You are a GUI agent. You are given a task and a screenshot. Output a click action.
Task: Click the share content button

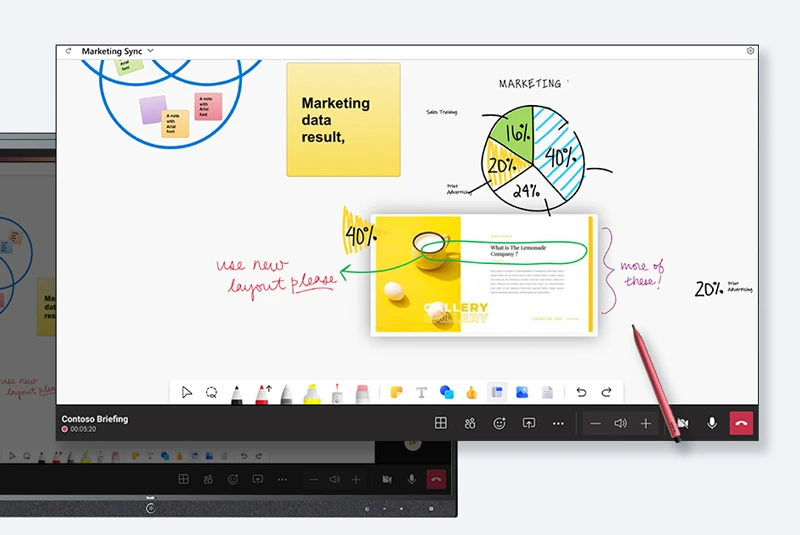coord(529,424)
